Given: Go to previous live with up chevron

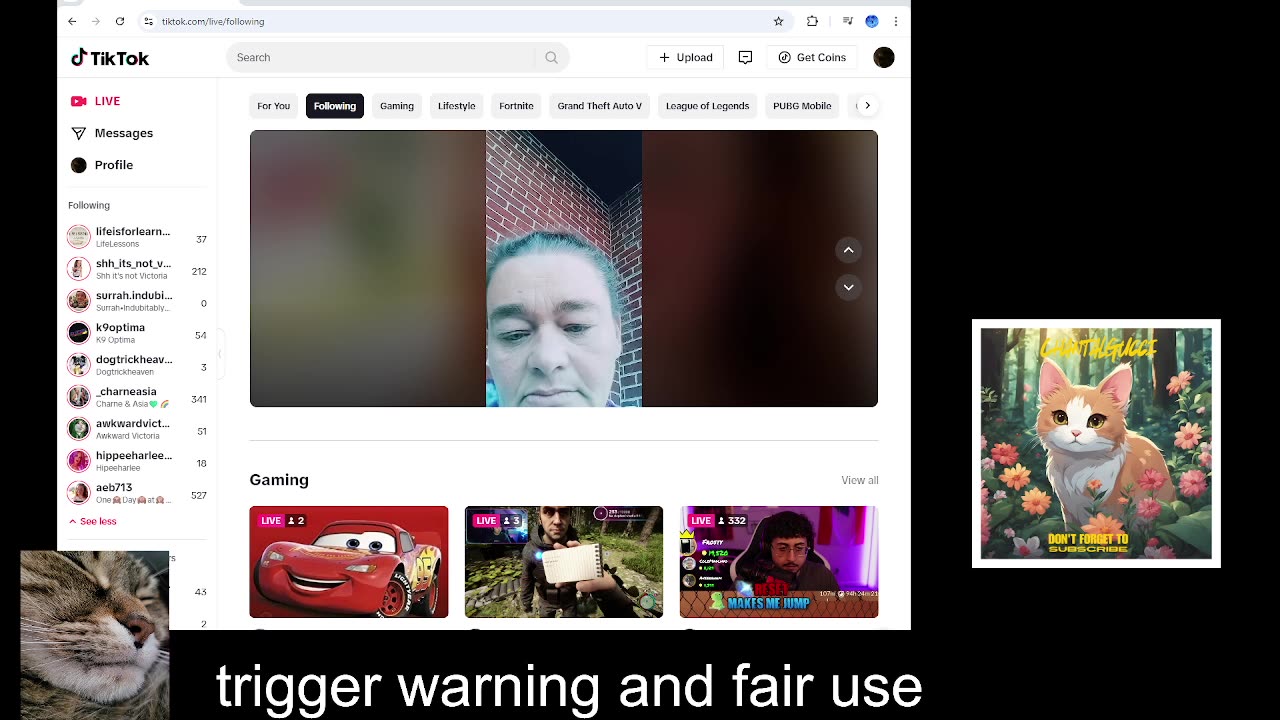Looking at the screenshot, I should 848,250.
